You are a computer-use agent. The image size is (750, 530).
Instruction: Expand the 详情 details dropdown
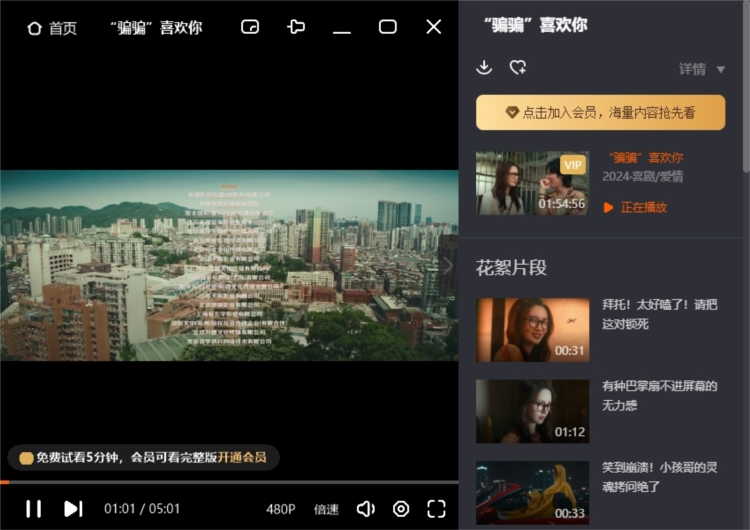tap(703, 69)
